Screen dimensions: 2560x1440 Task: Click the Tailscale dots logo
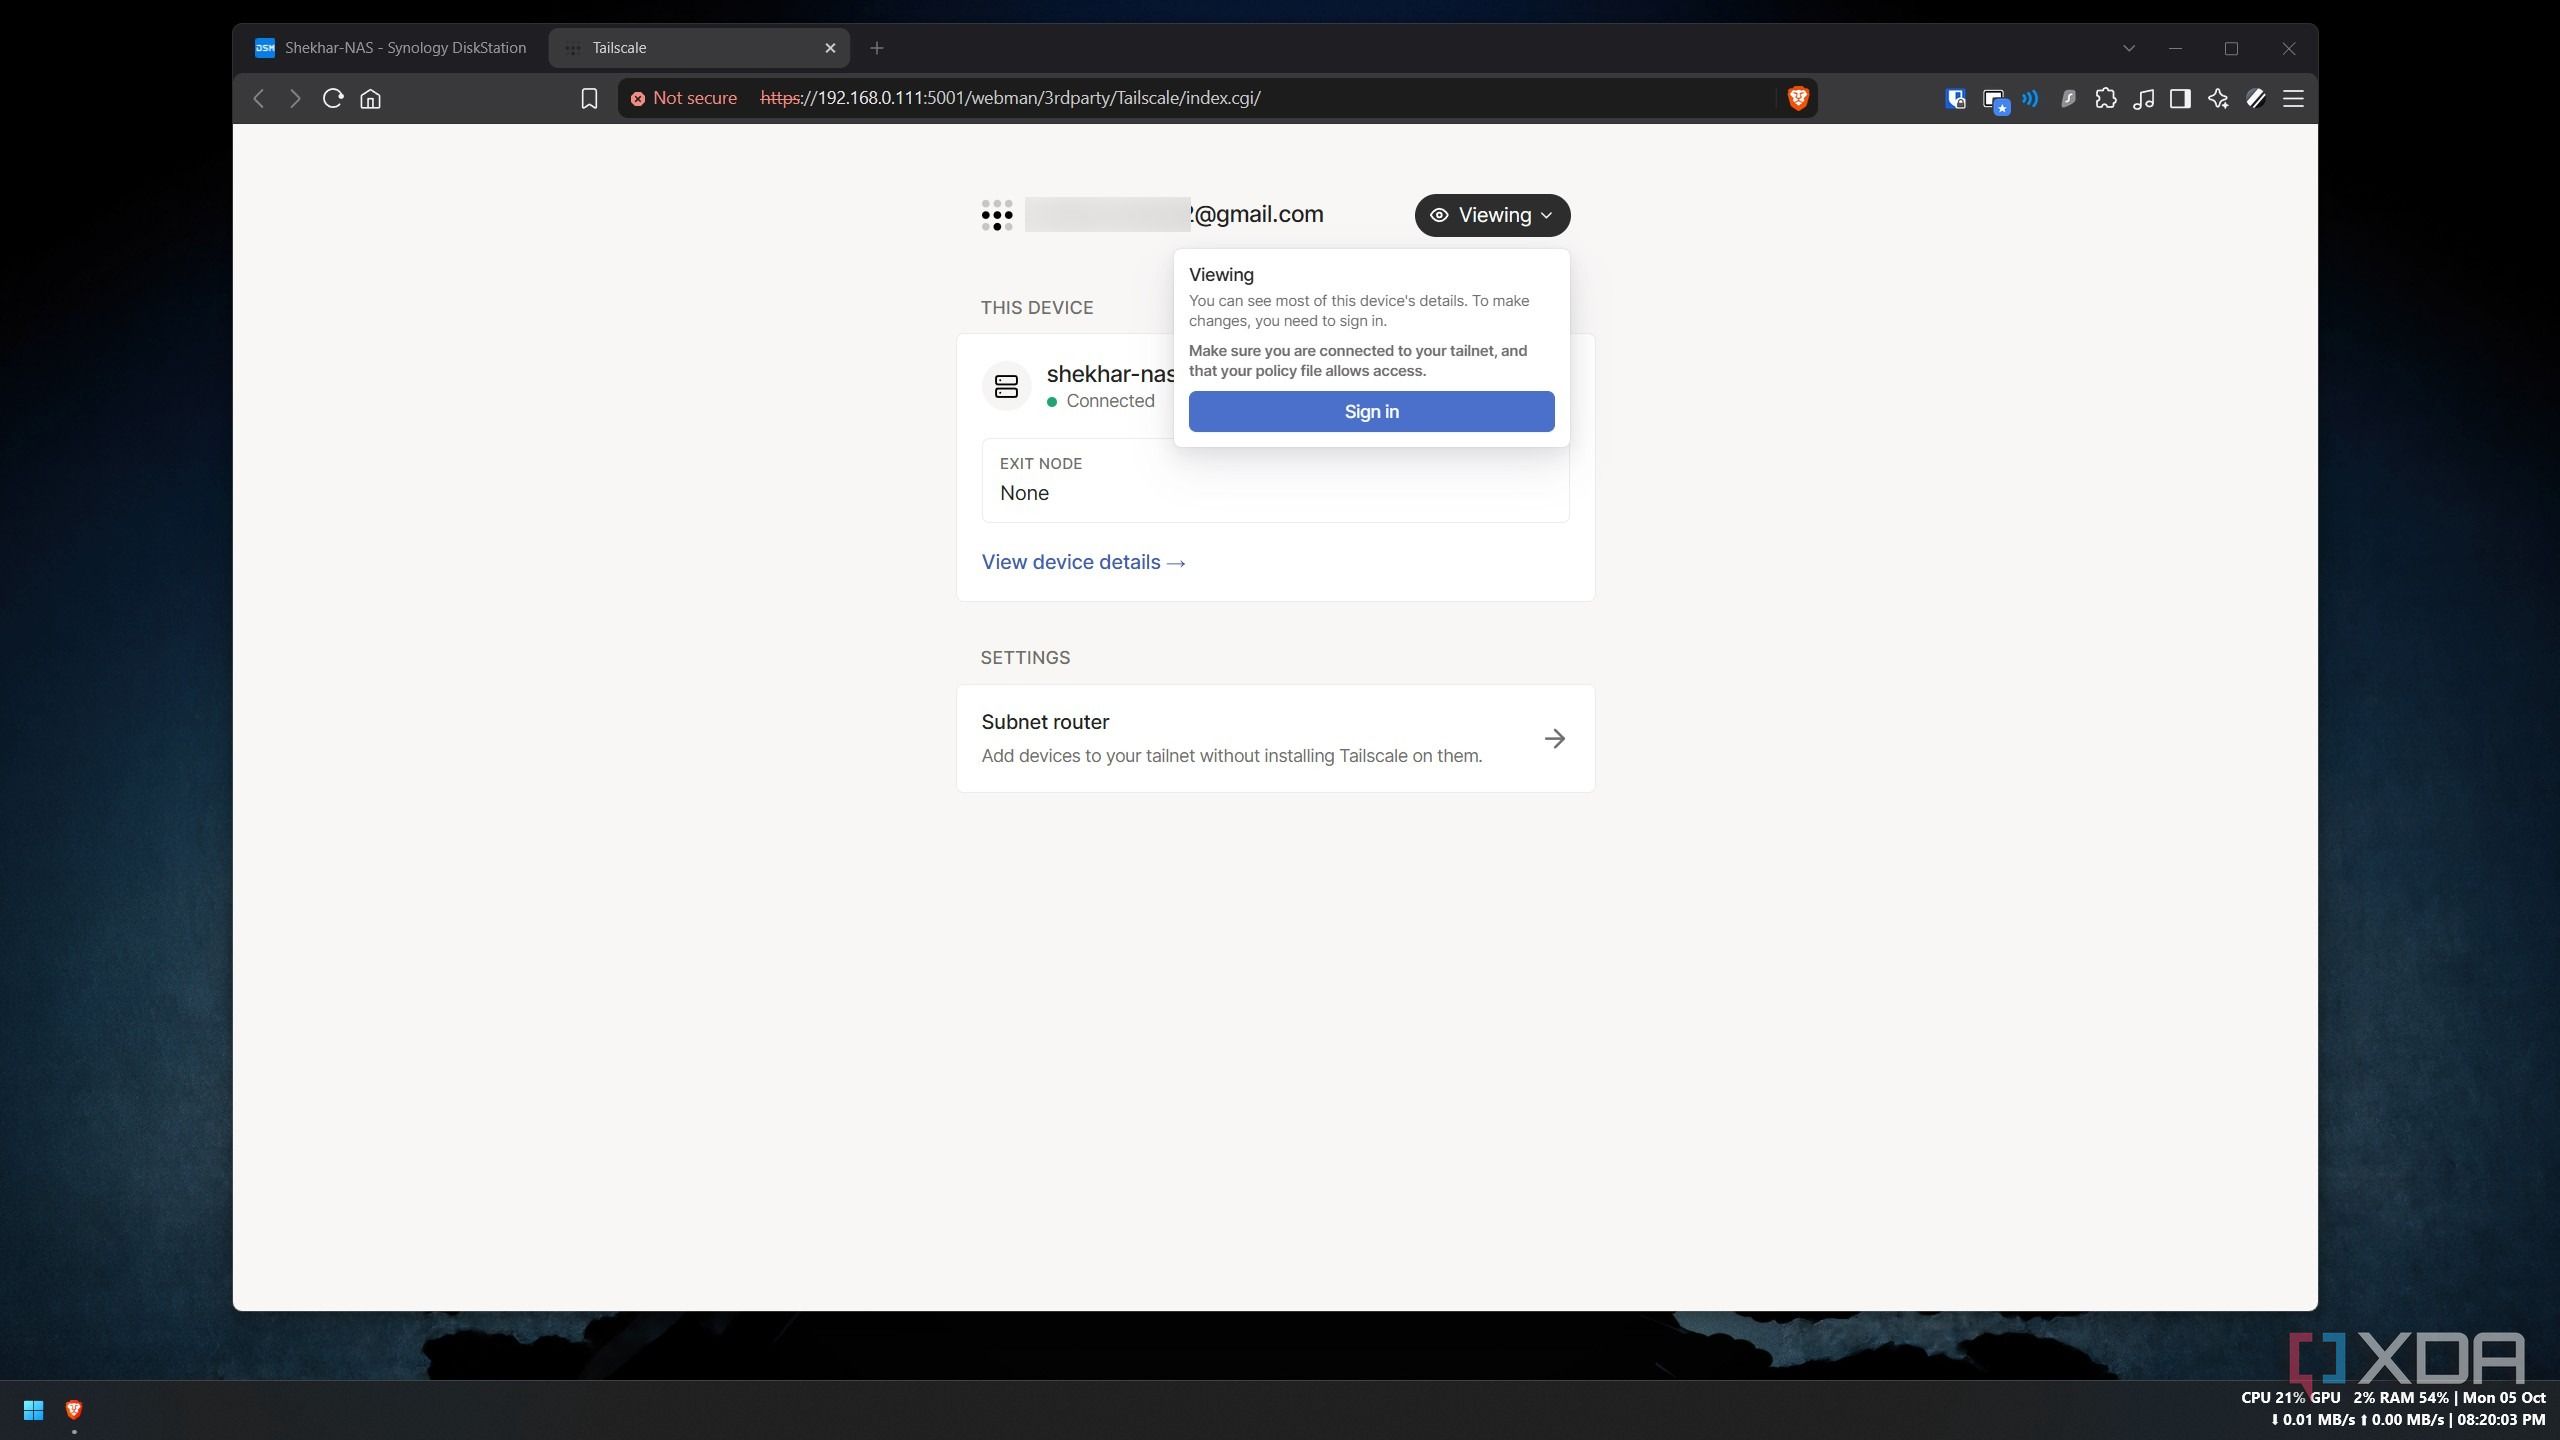[x=997, y=215]
